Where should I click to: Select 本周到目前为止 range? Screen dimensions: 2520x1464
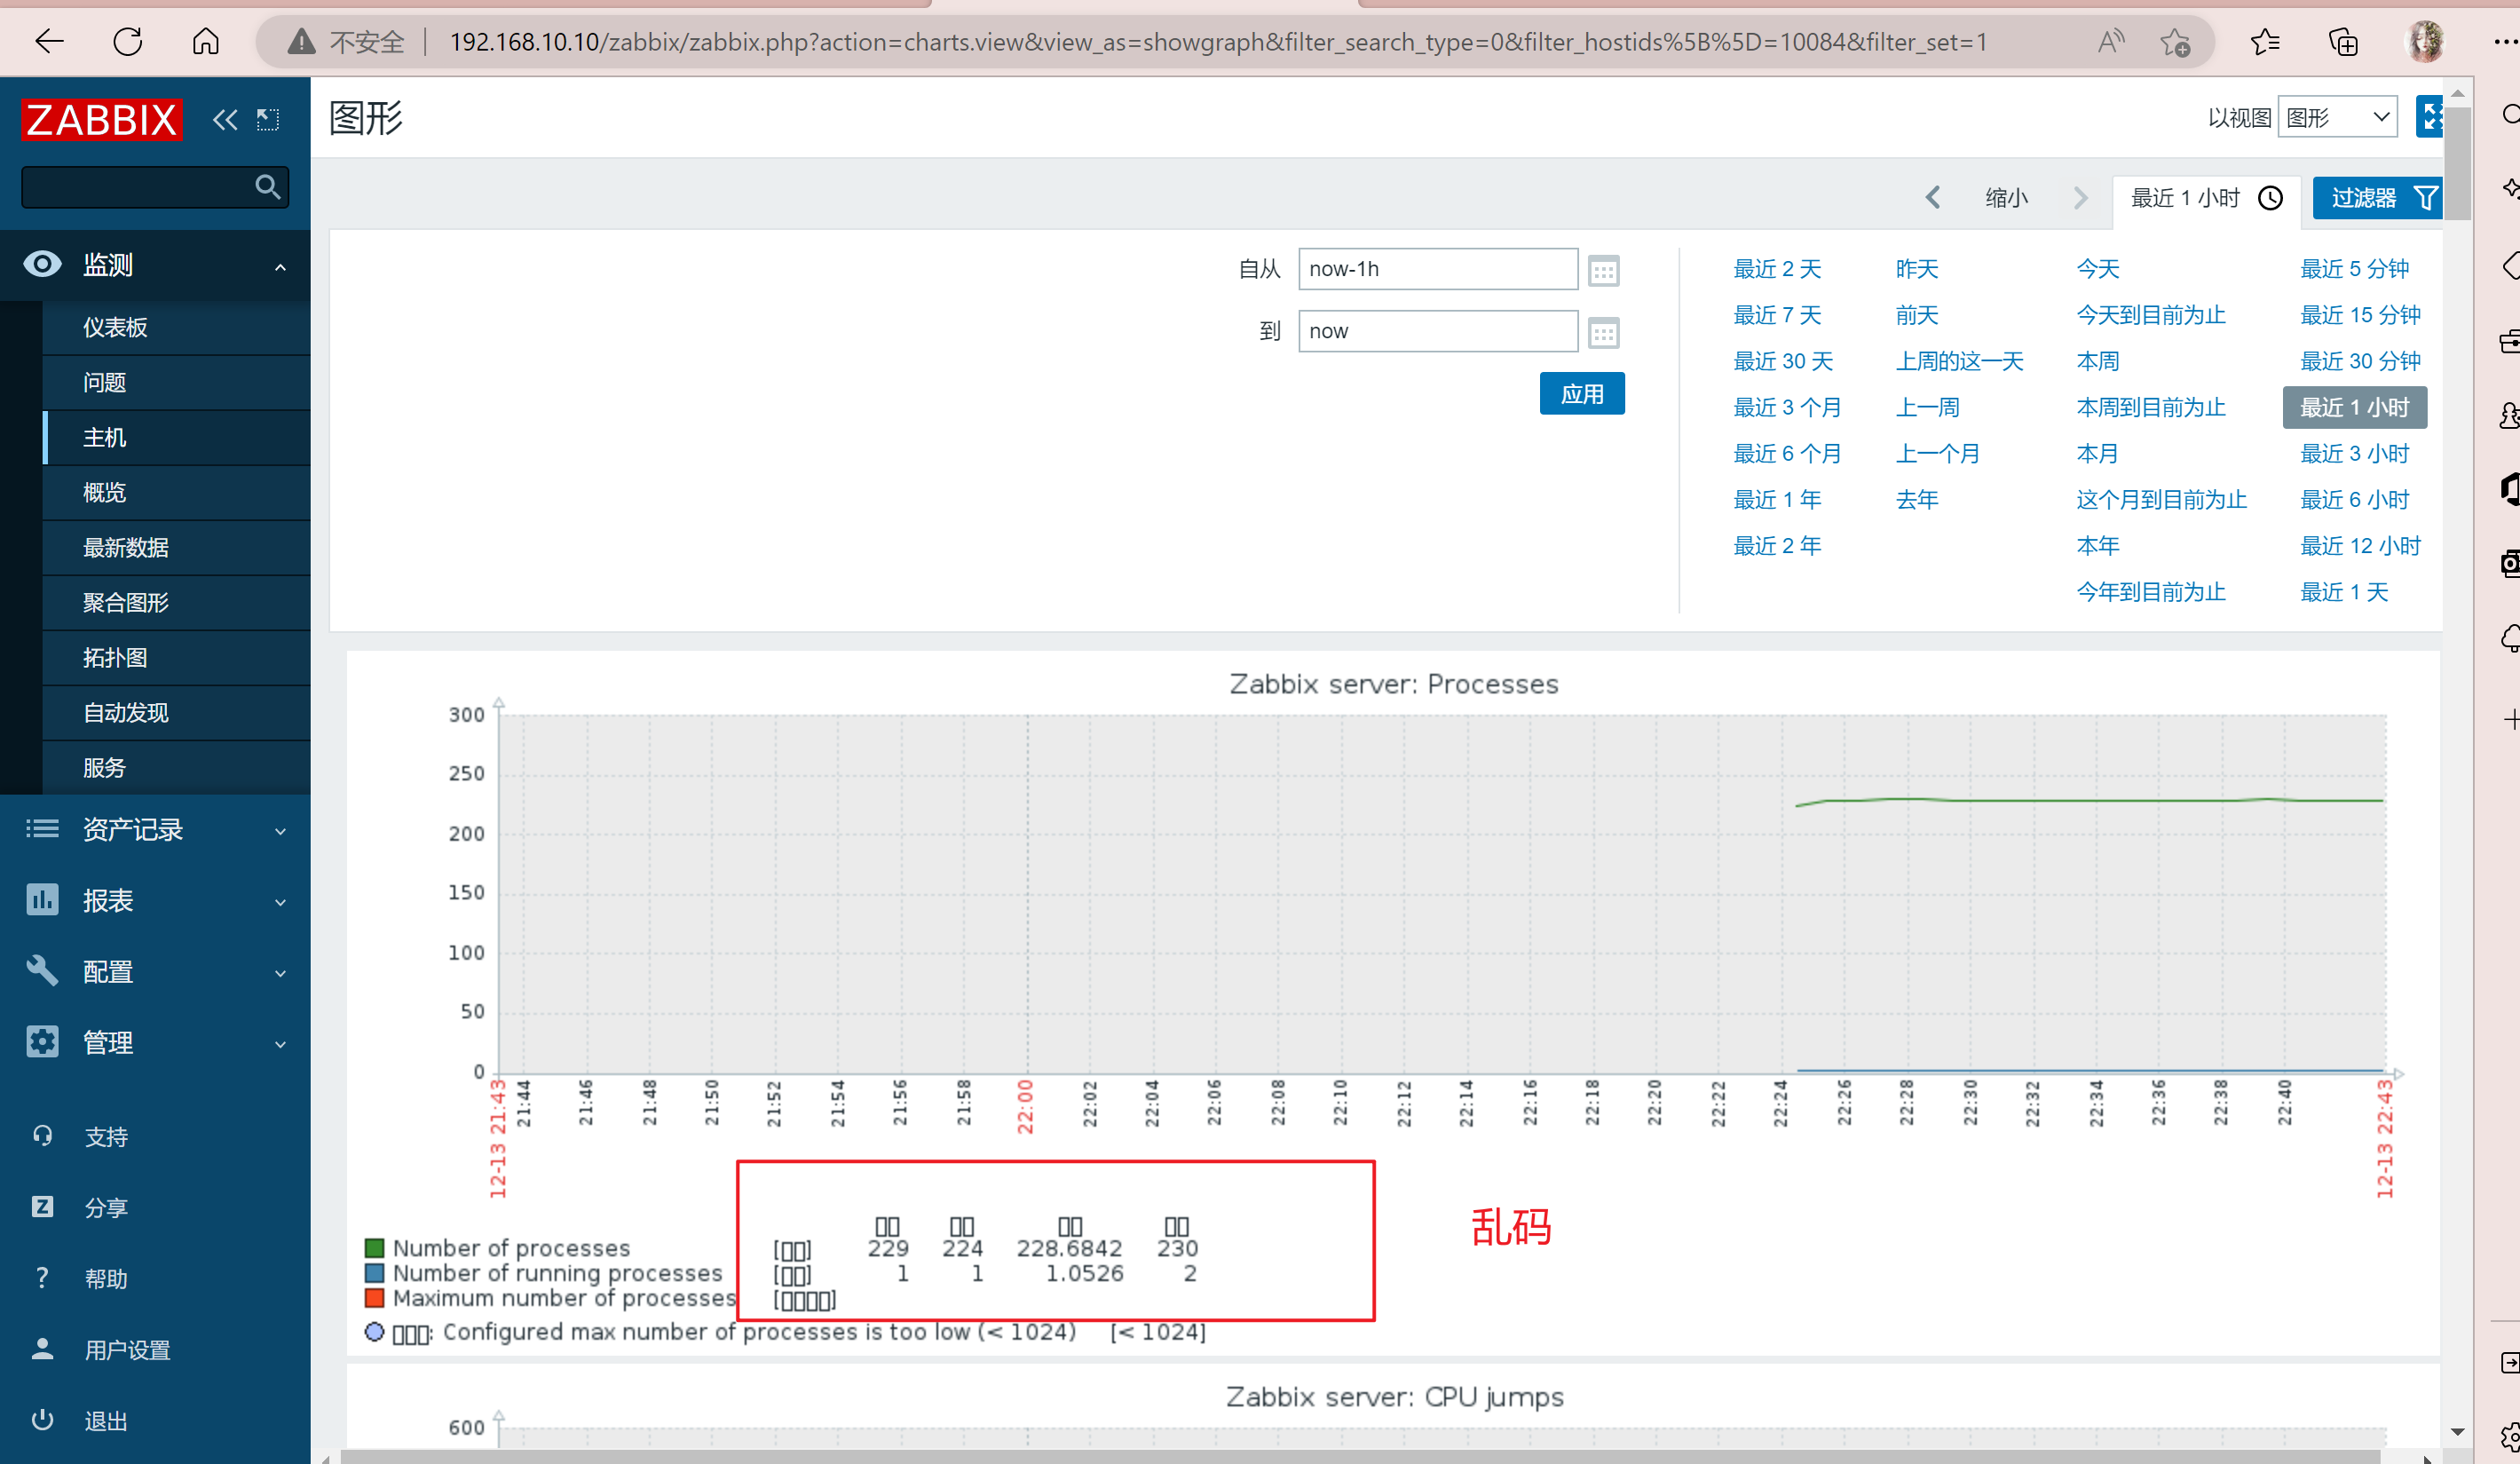click(2151, 407)
